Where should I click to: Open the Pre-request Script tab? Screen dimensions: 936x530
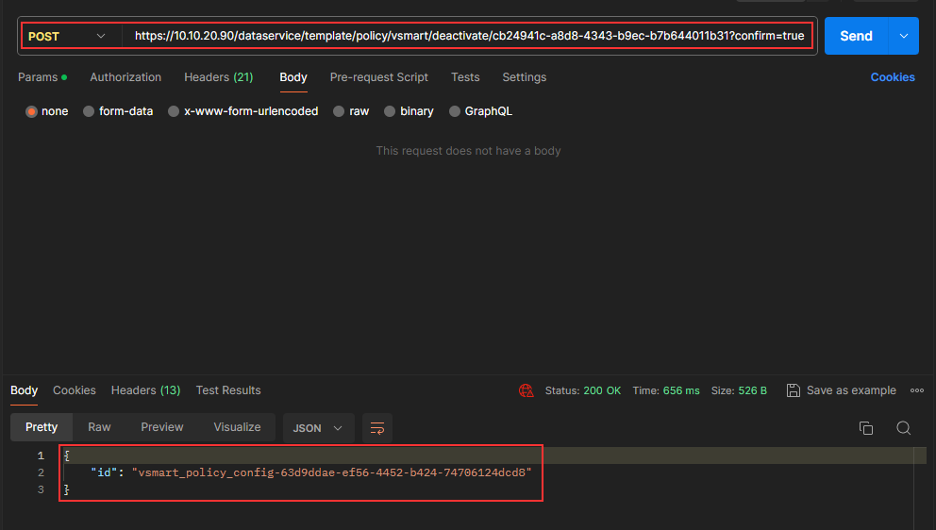[379, 77]
